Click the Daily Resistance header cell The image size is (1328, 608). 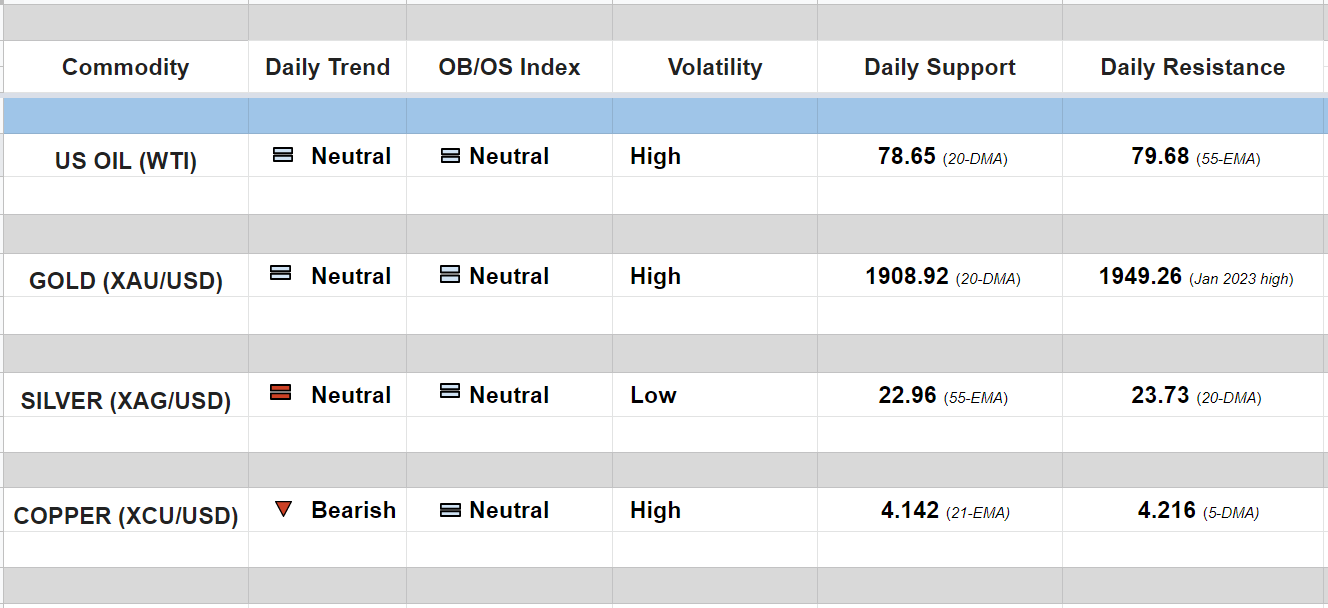pyautogui.click(x=1192, y=67)
